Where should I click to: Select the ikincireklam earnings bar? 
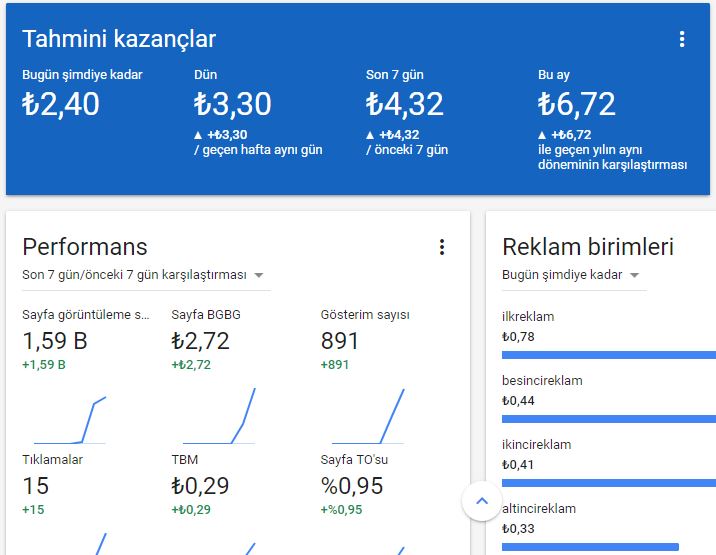(608, 482)
